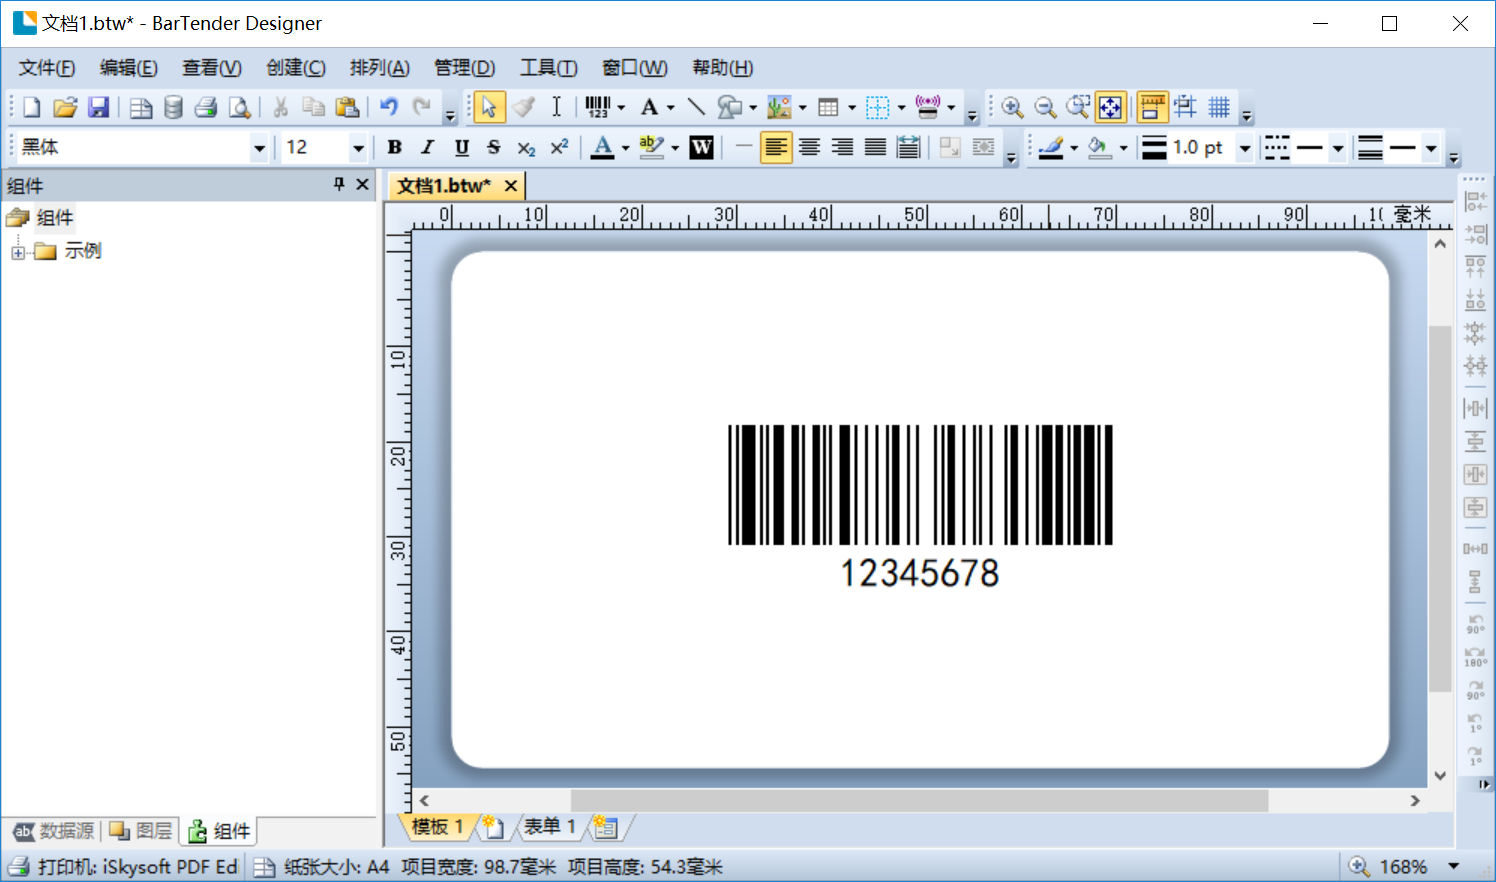1496x882 pixels.
Task: Select the layout grid tool
Action: pyautogui.click(x=878, y=107)
